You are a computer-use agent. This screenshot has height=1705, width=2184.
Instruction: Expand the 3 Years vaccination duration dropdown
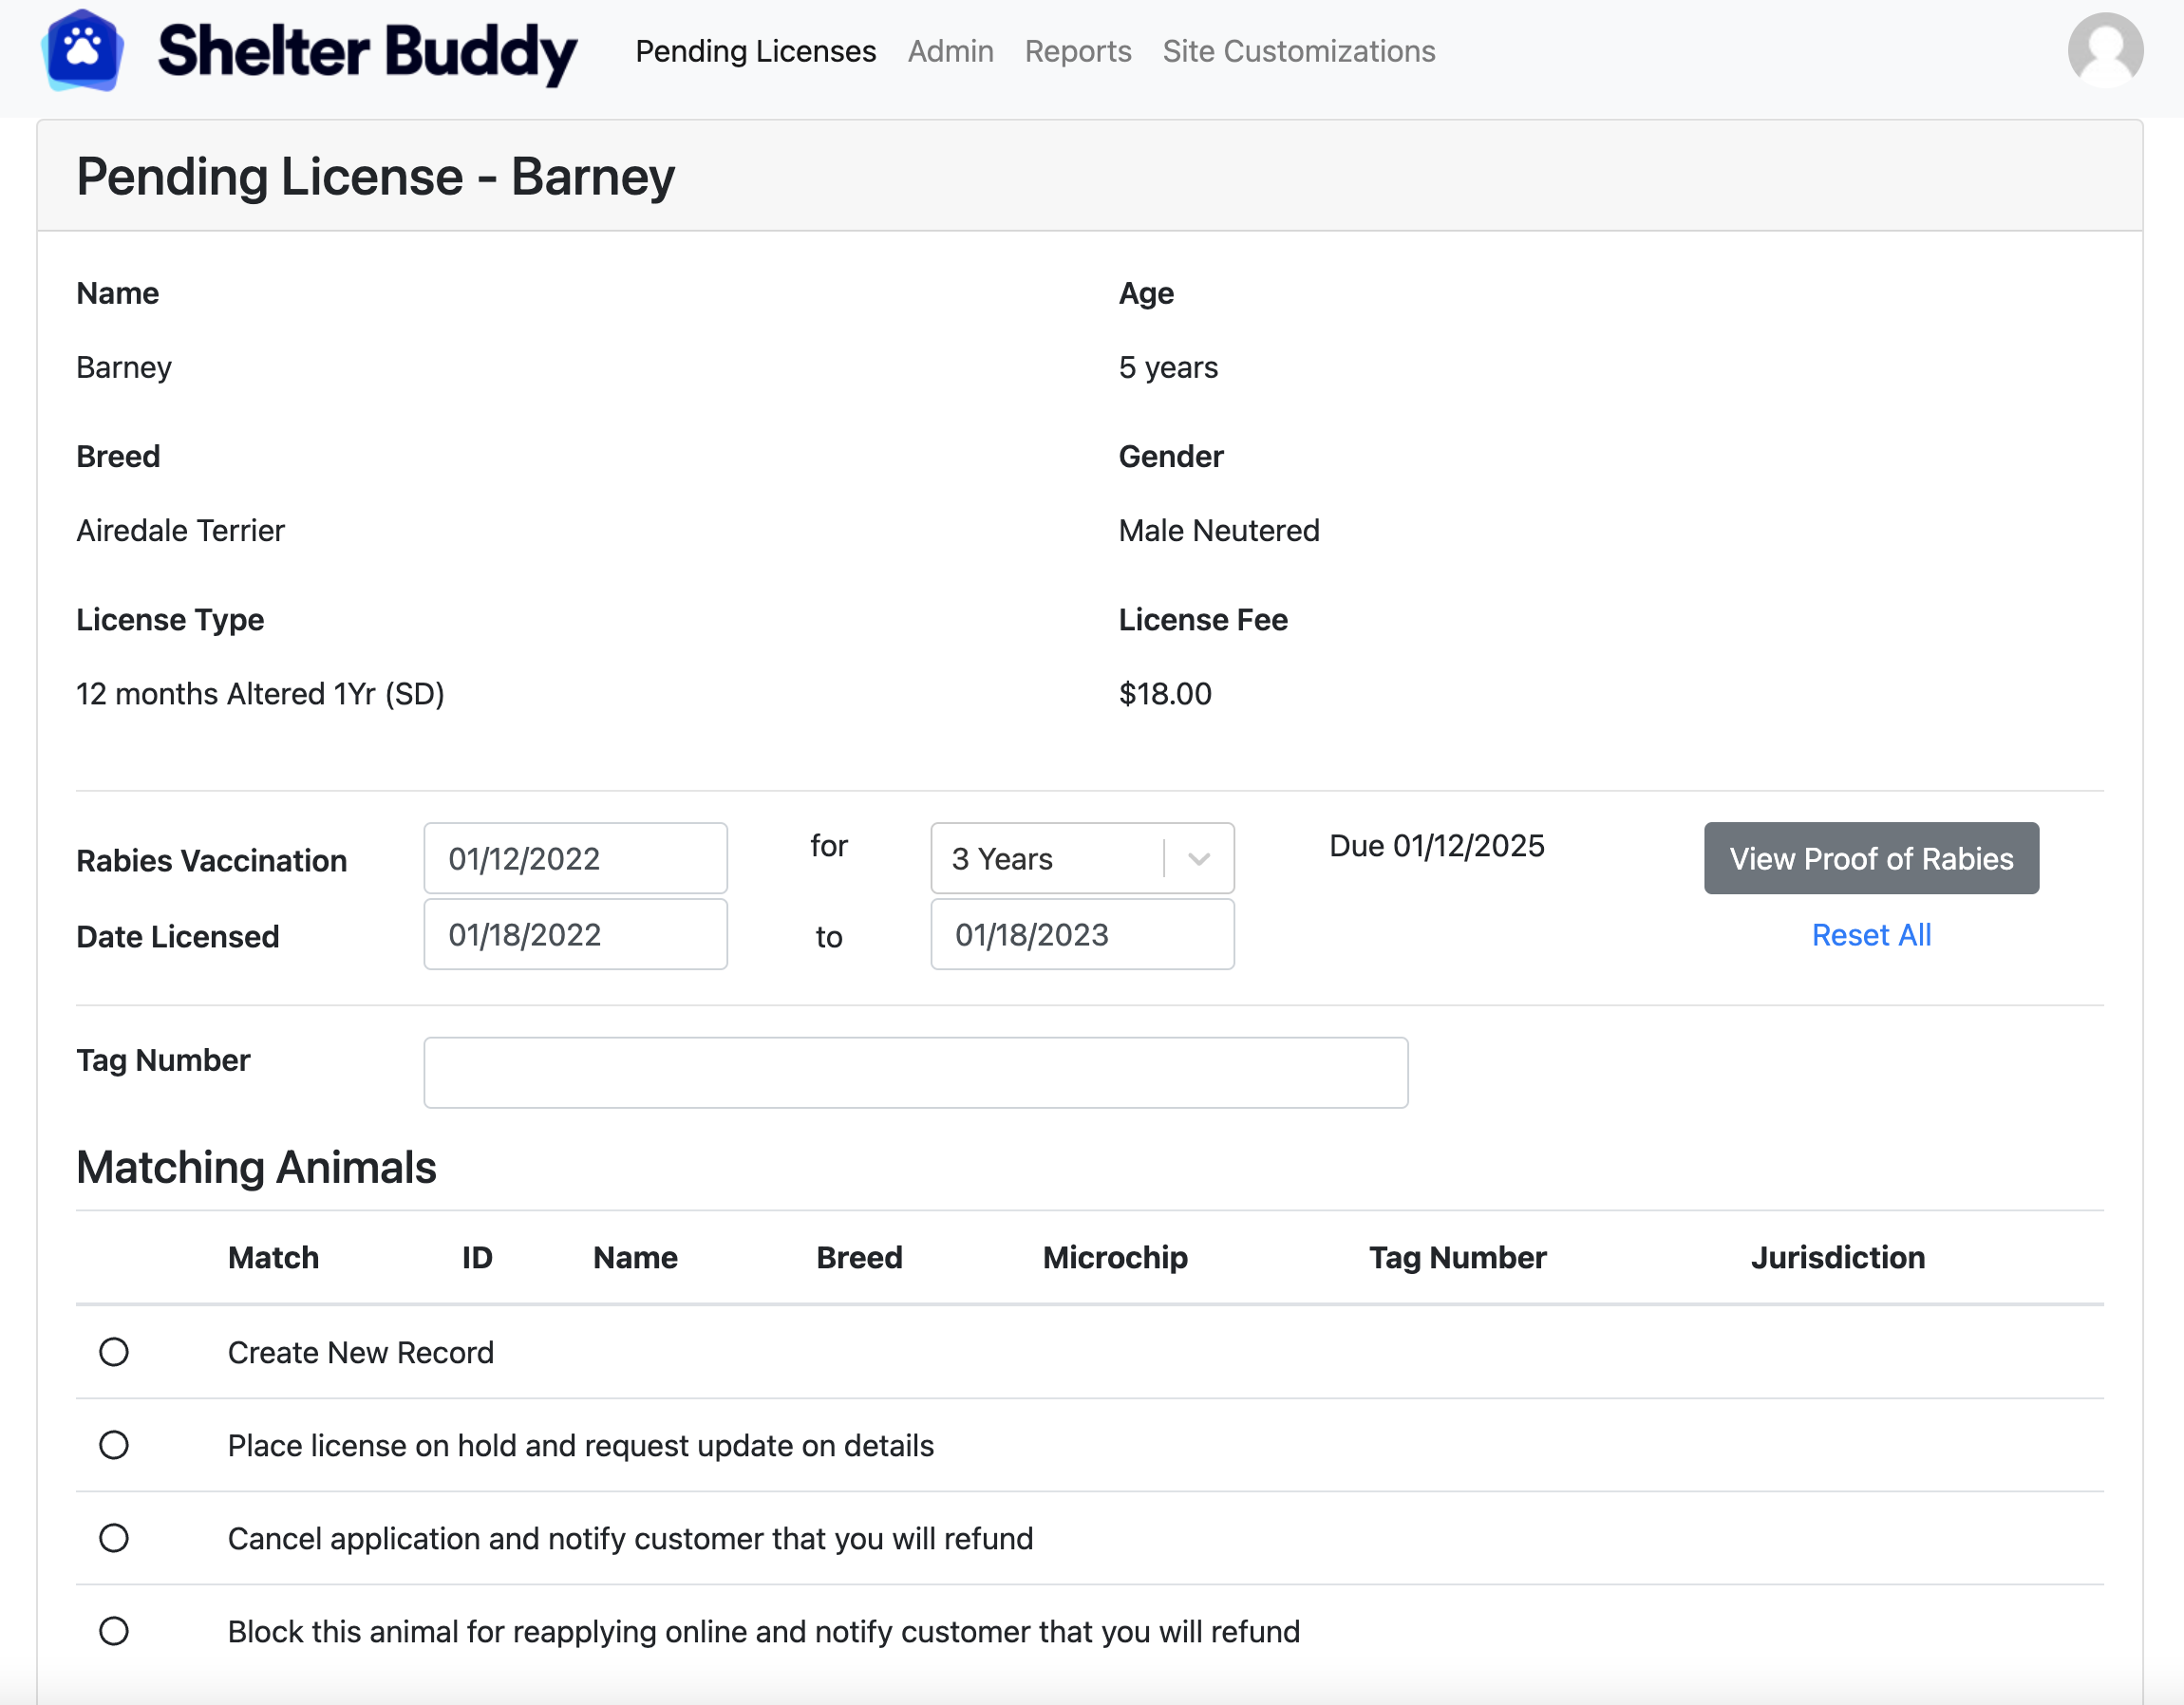click(x=1050, y=859)
